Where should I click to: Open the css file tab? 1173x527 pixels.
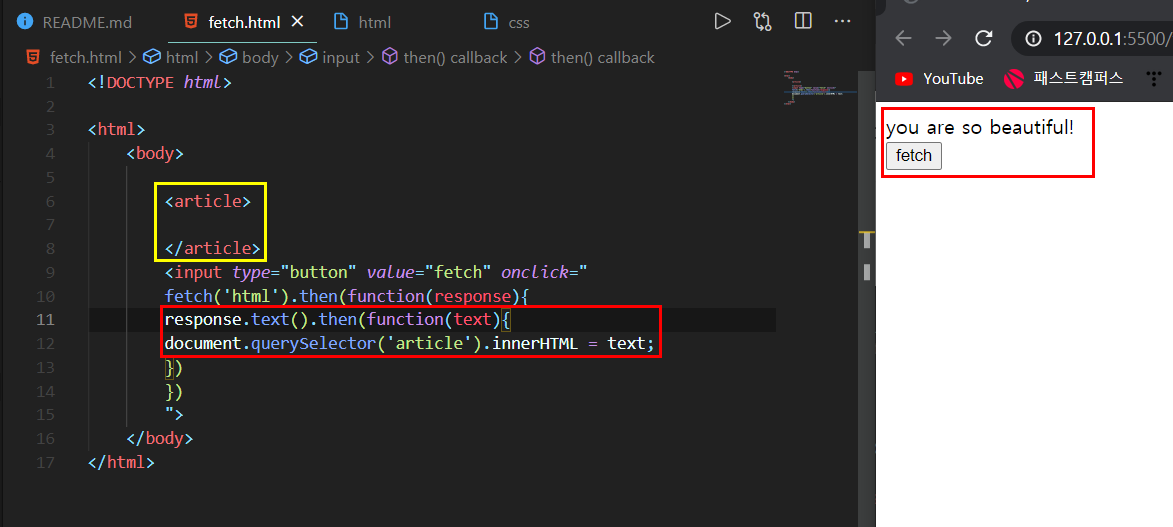518,22
